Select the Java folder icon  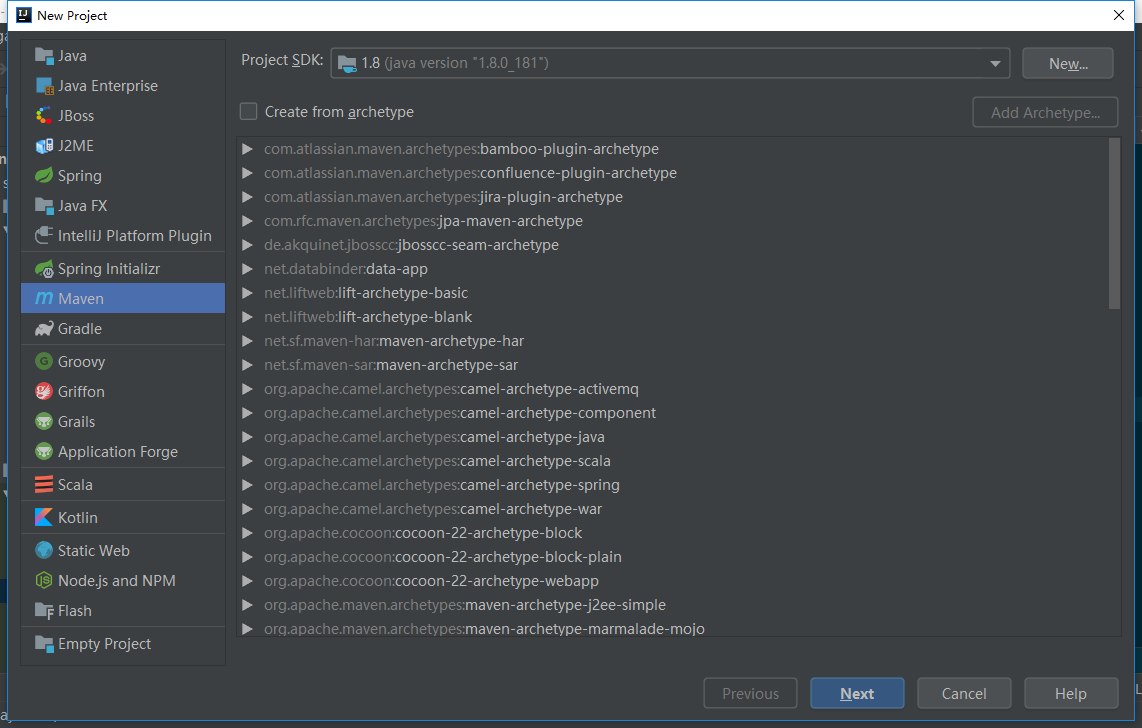(44, 56)
